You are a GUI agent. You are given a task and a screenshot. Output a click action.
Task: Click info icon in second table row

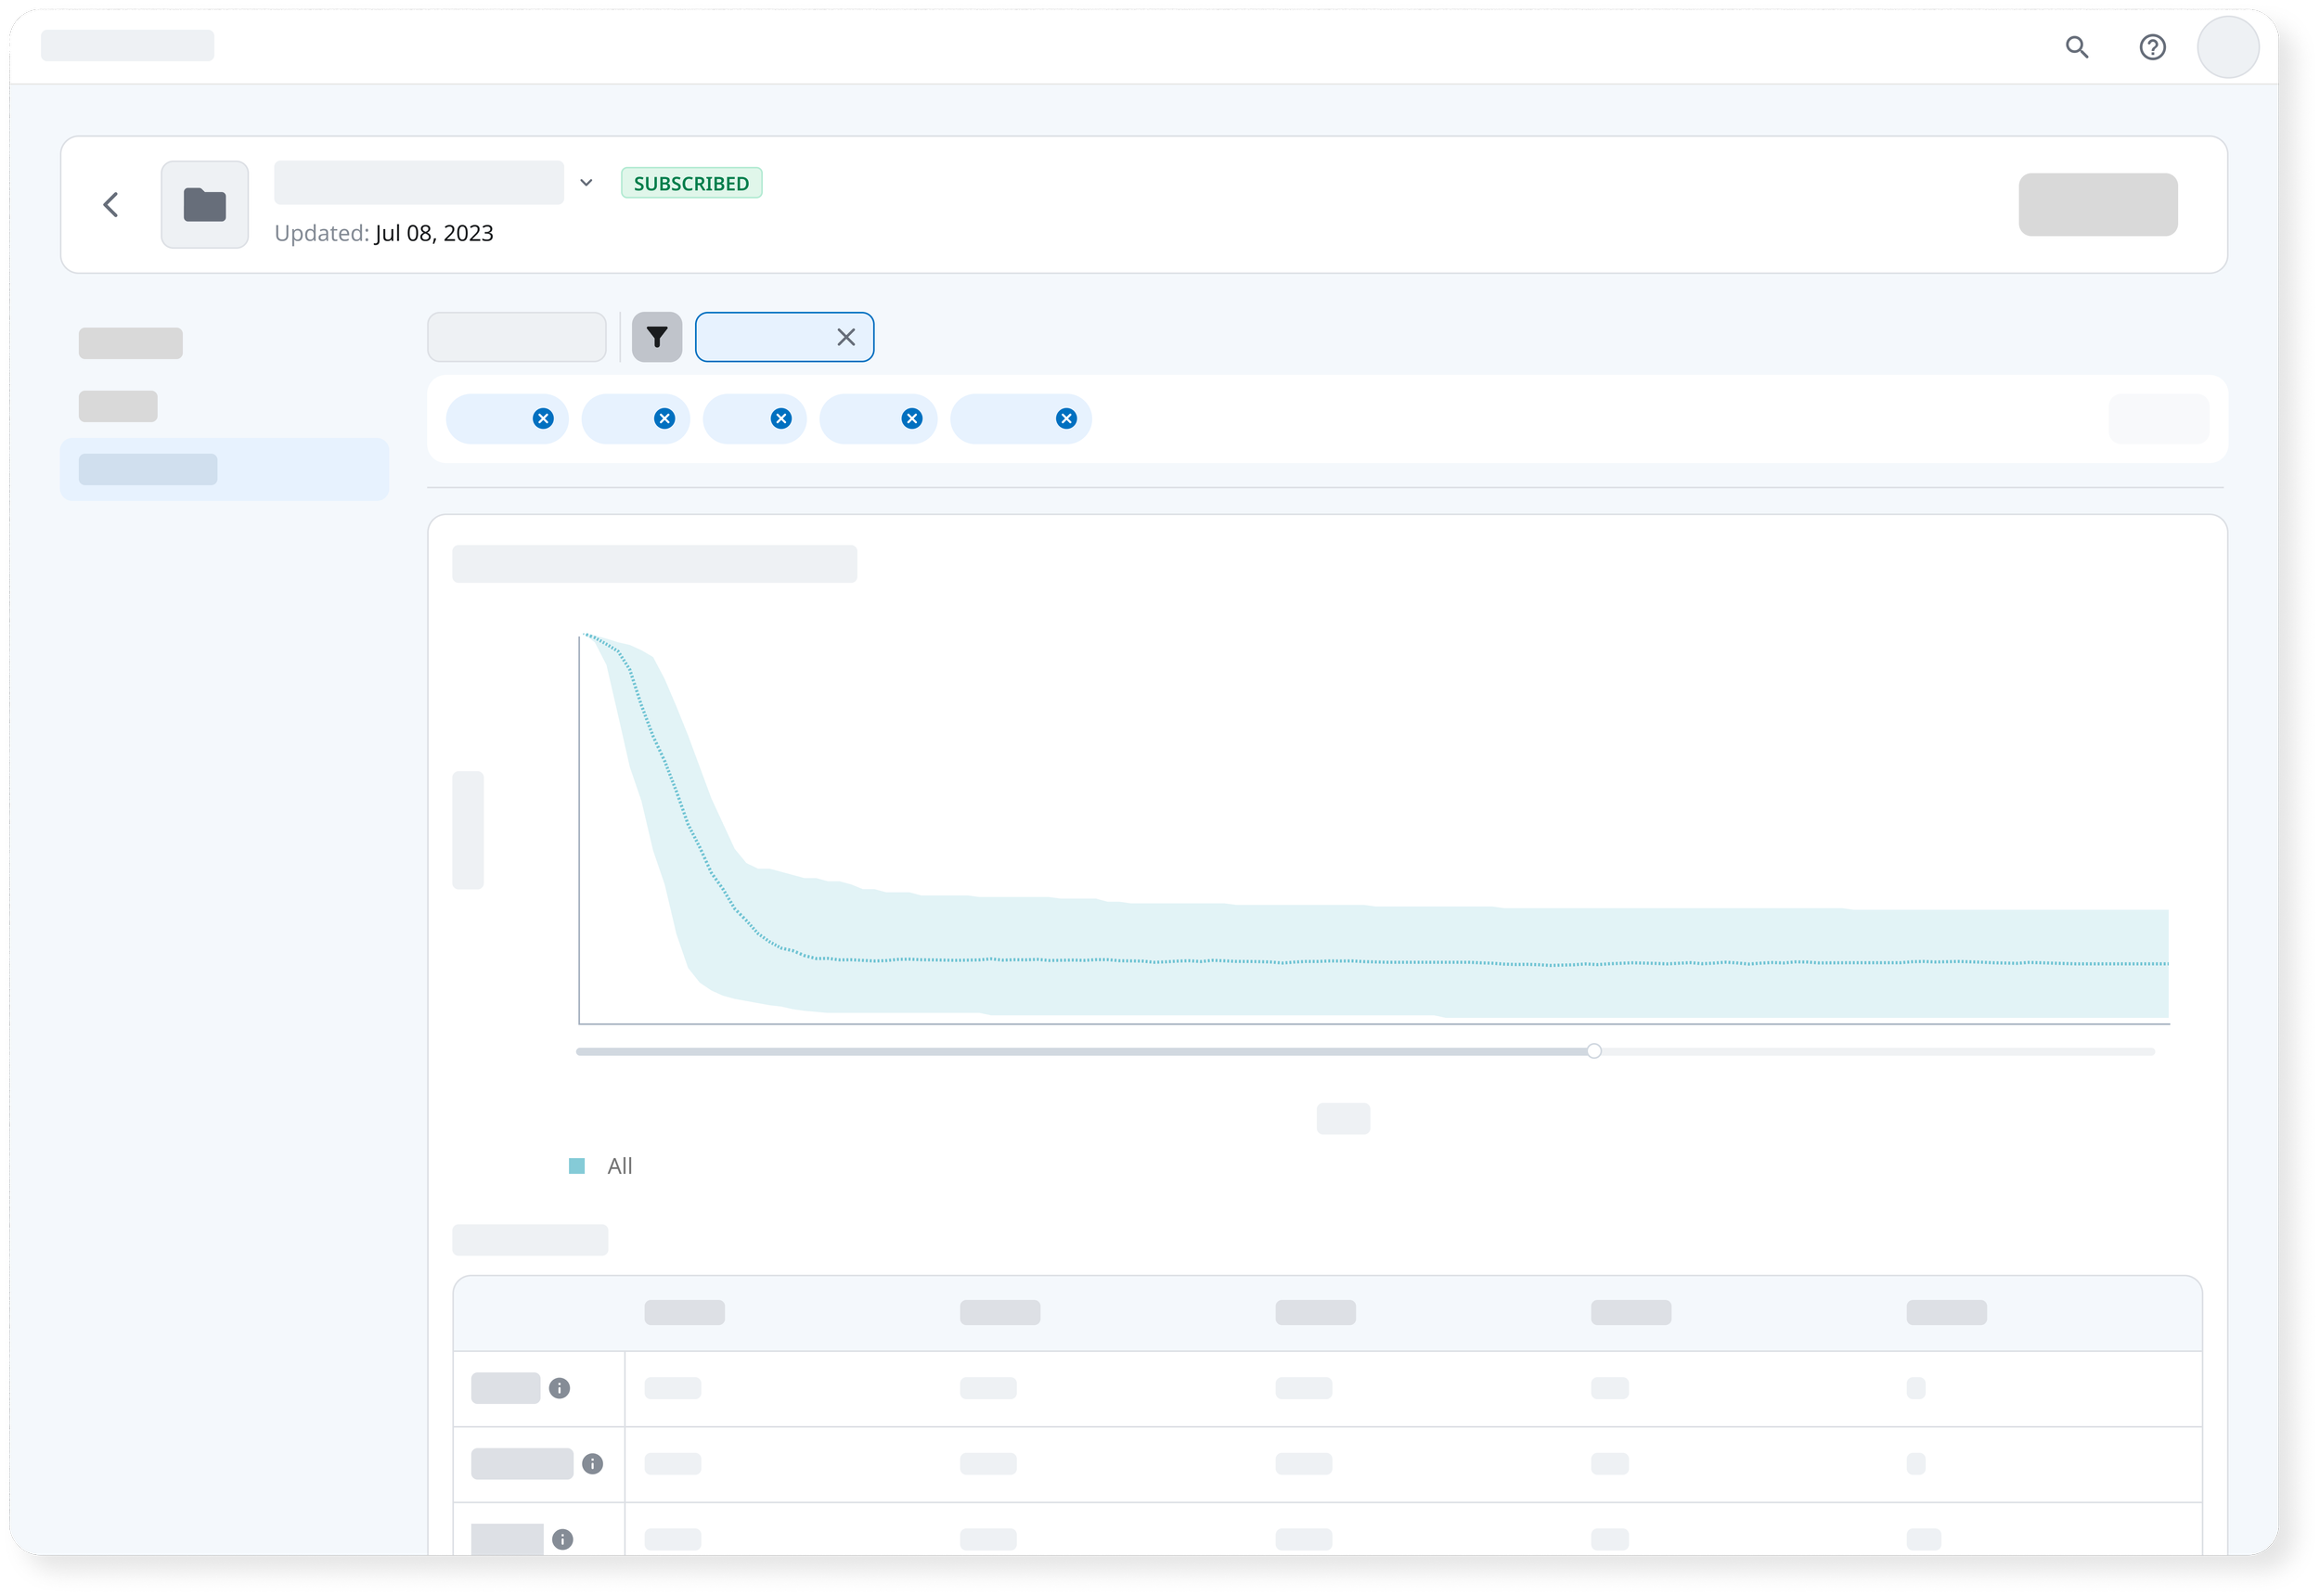[x=592, y=1464]
